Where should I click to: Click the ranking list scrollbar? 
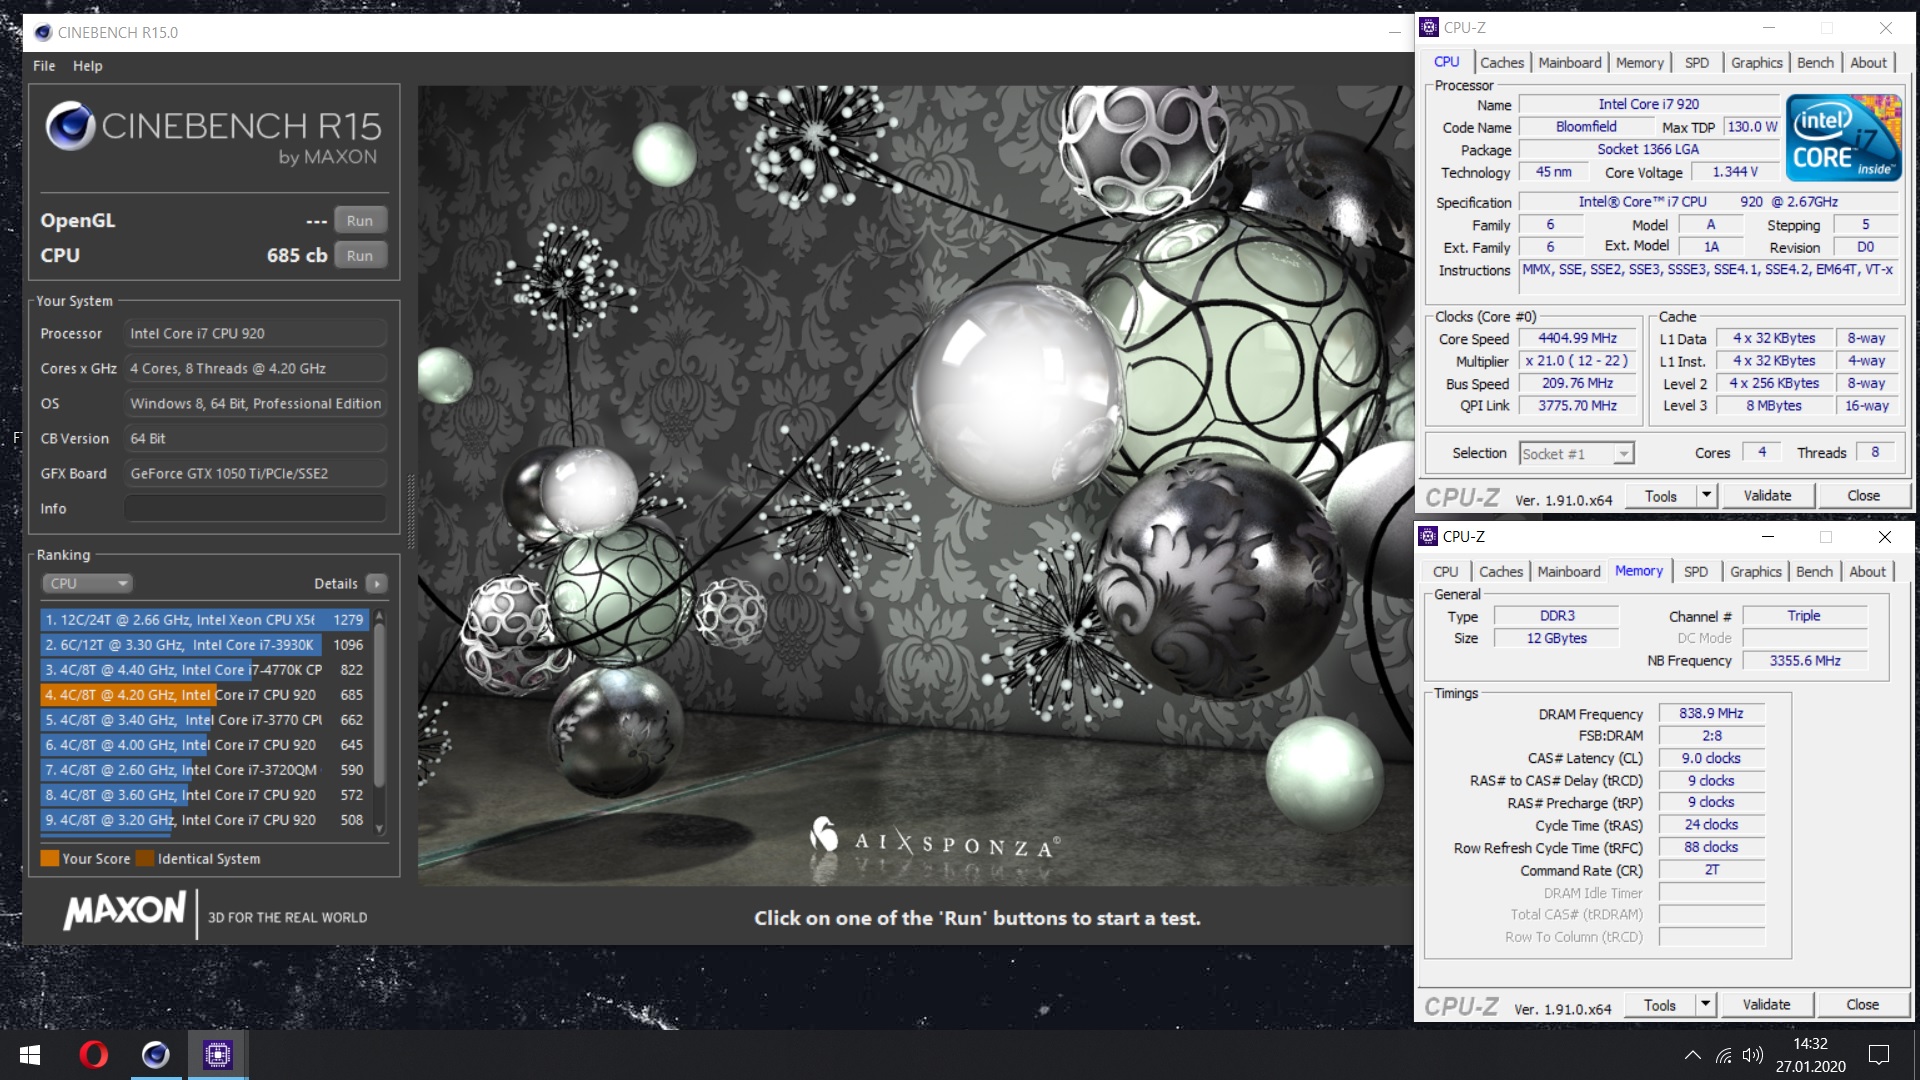pyautogui.click(x=379, y=705)
